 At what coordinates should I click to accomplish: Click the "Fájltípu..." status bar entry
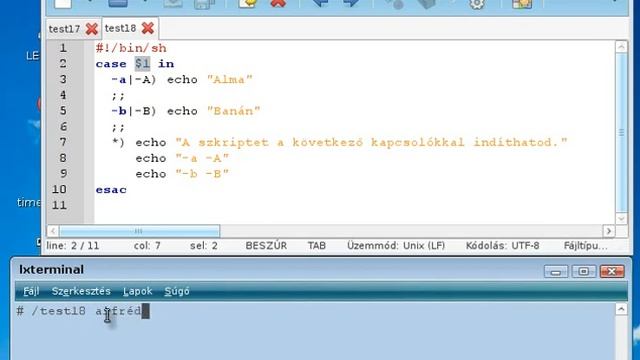tap(585, 246)
